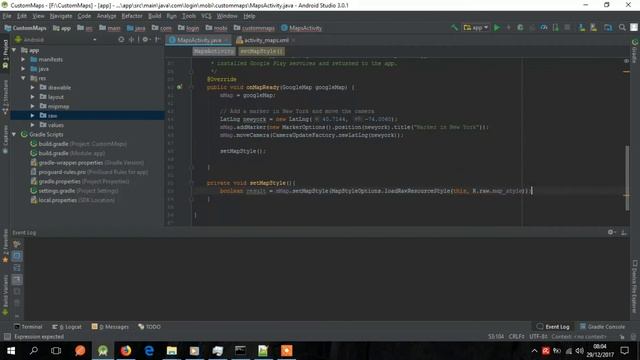This screenshot has width=640, height=360.
Task: Open Firefox from the Windows taskbar
Action: pos(126,351)
